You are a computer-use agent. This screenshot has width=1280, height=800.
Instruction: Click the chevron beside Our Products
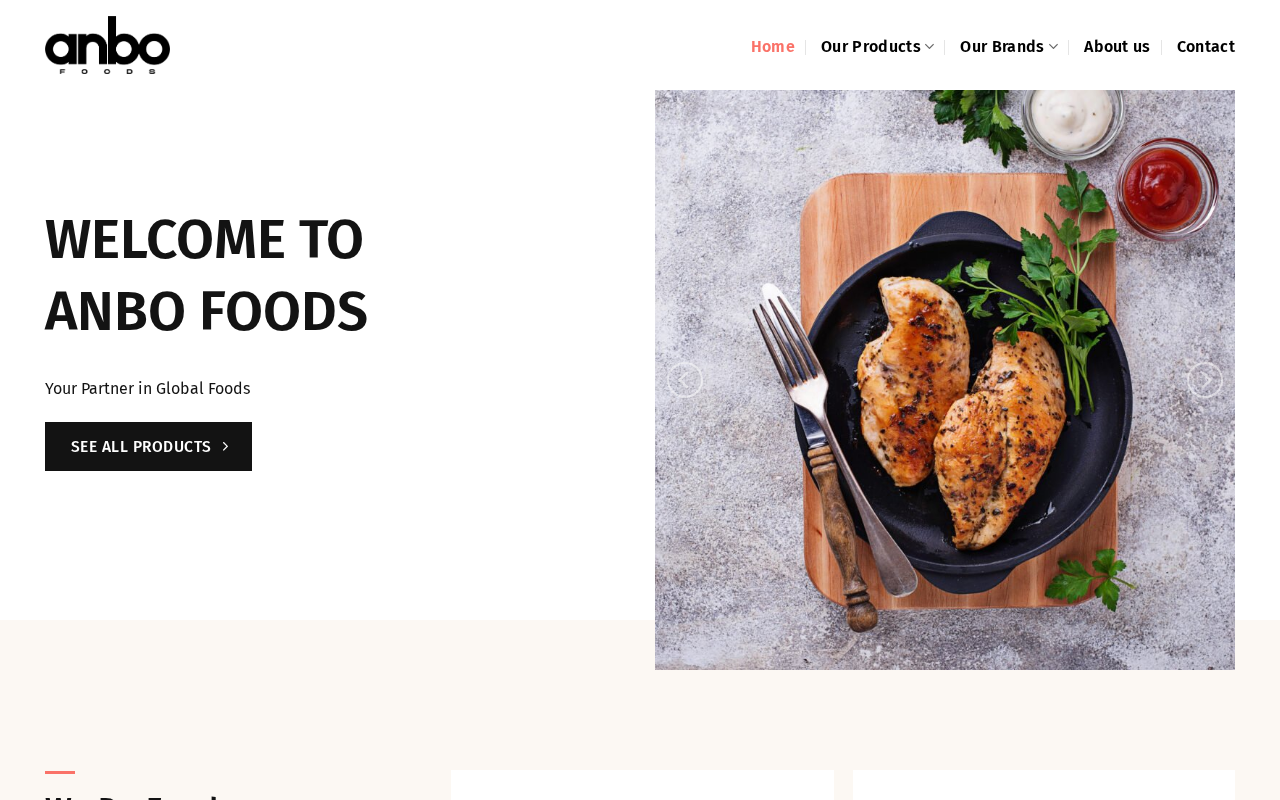(930, 47)
